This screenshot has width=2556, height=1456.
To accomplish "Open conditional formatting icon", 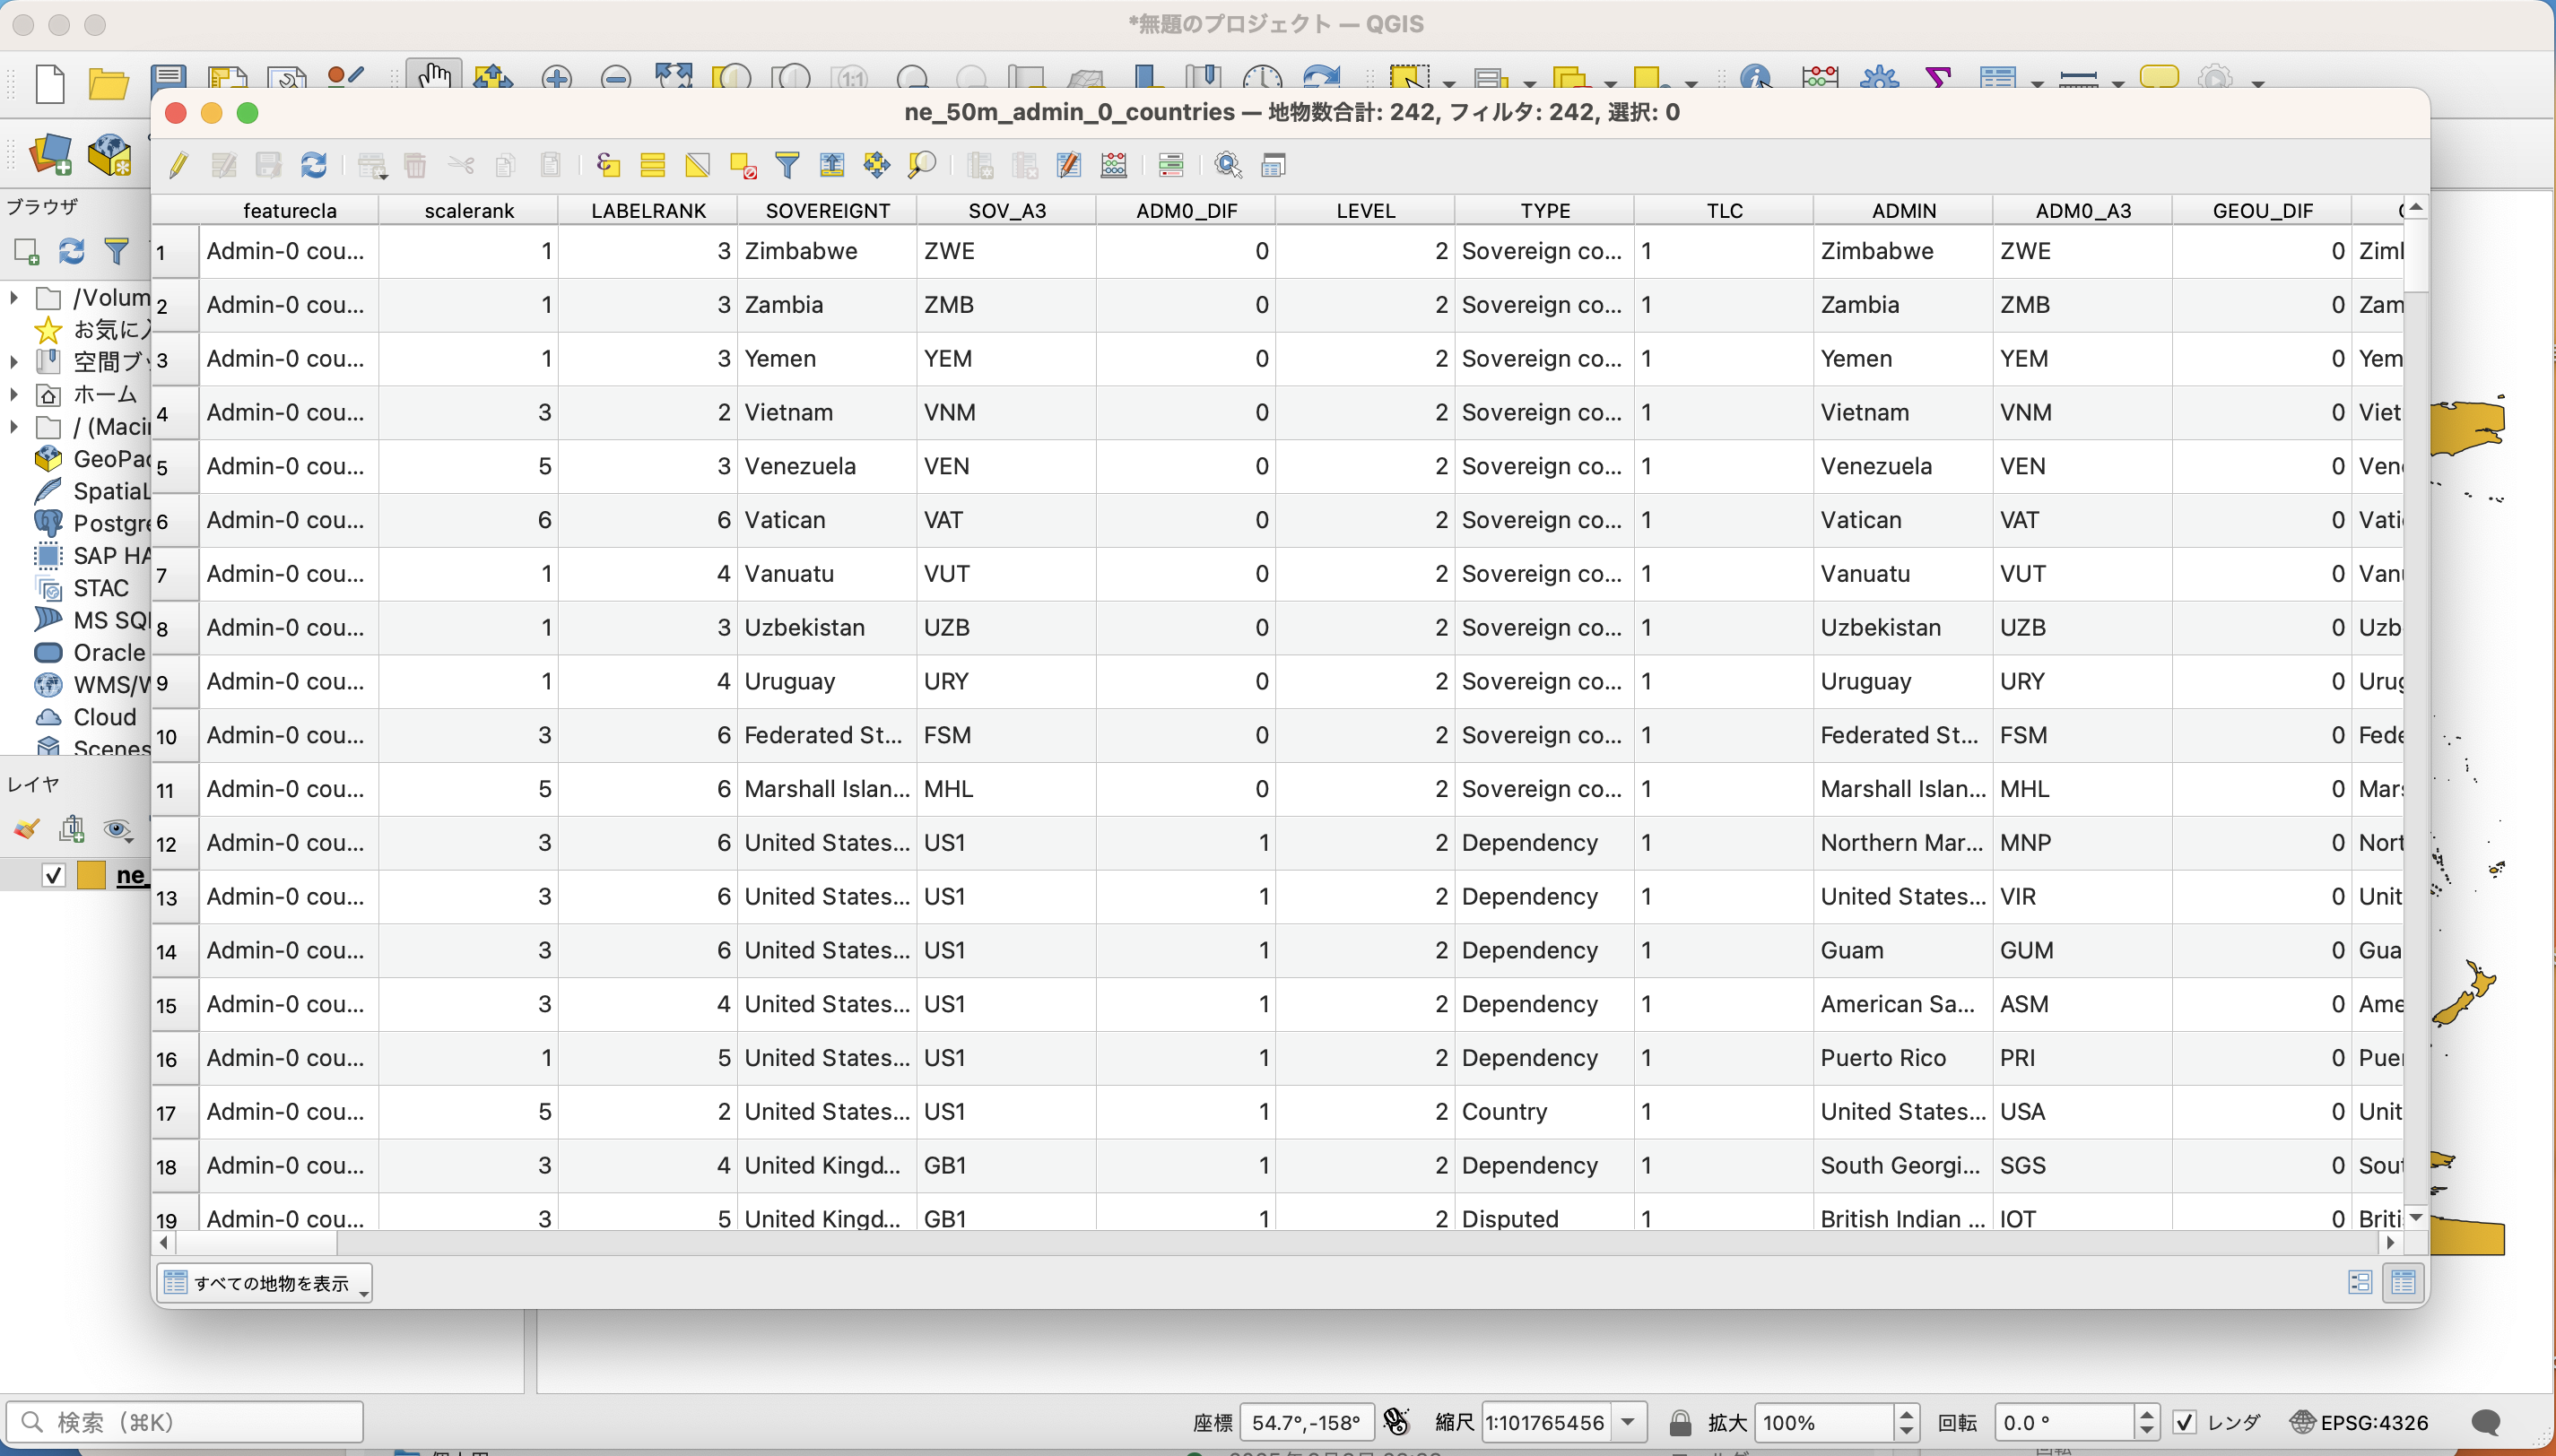I will point(1171,165).
